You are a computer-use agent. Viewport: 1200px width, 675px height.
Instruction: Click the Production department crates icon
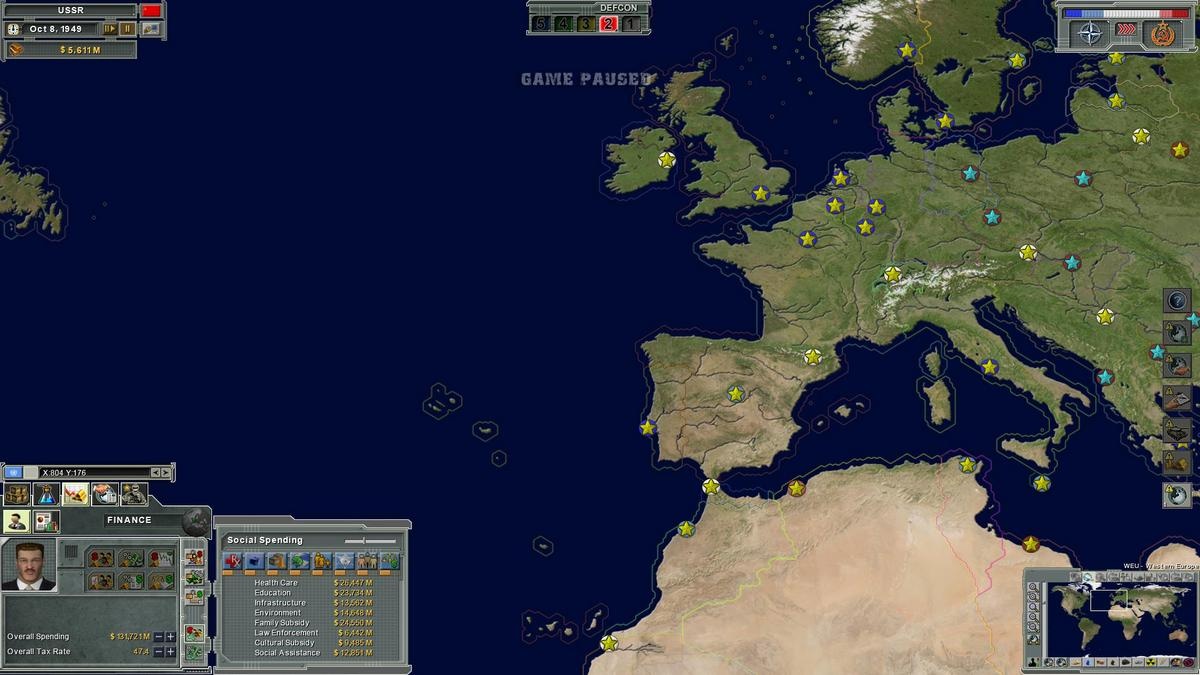point(17,494)
